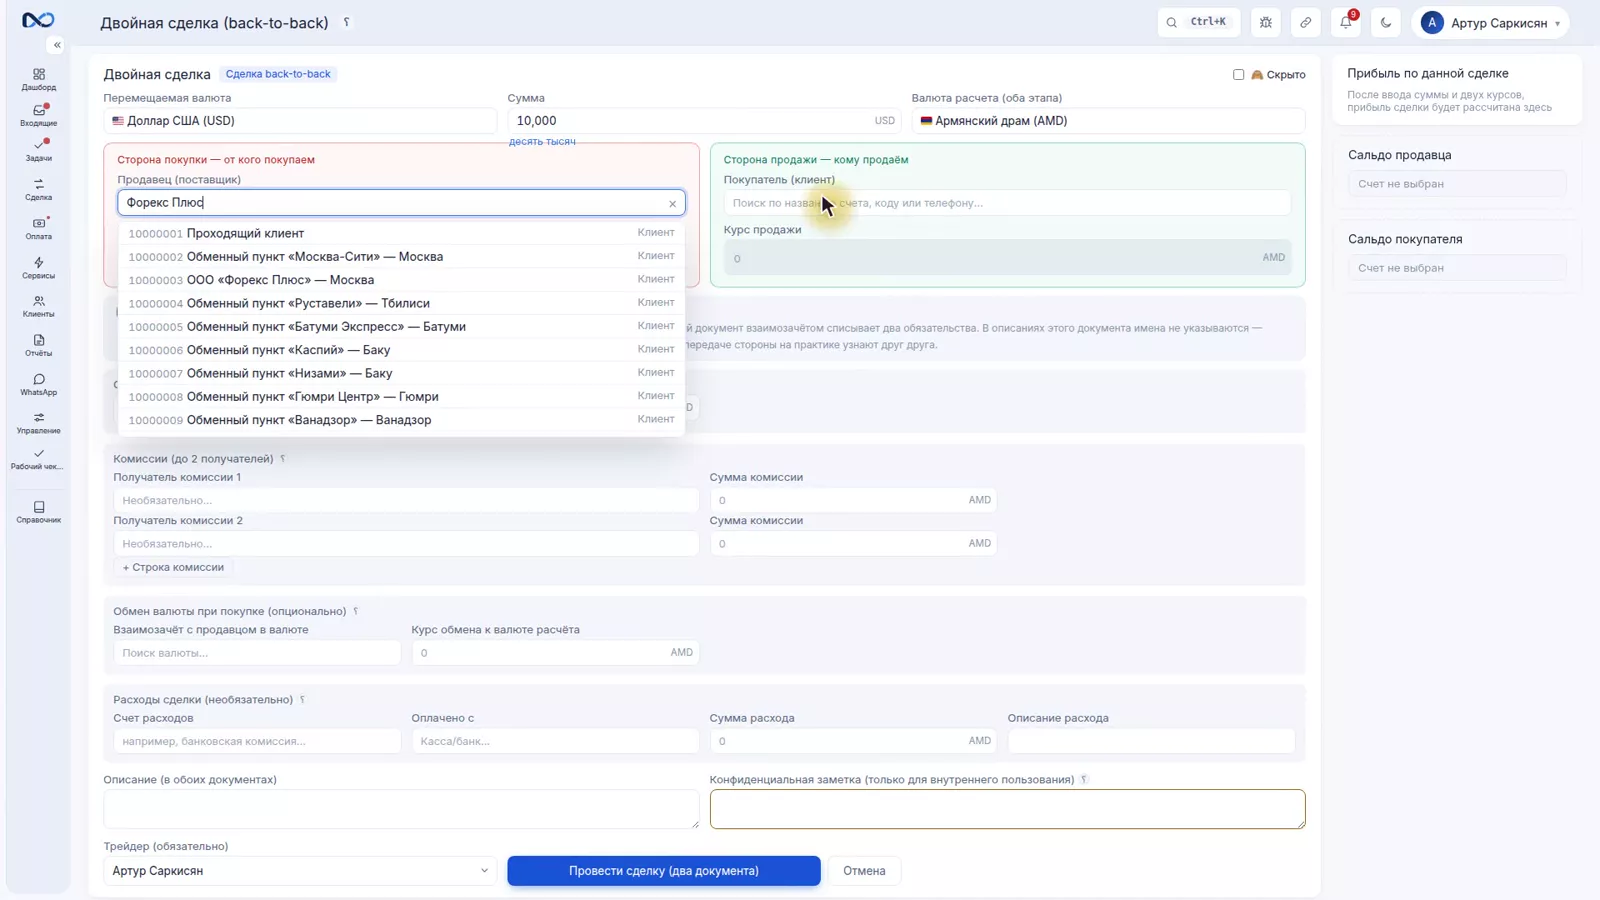Open the WhatsApp sidebar icon
The height and width of the screenshot is (900, 1600).
pos(38,384)
